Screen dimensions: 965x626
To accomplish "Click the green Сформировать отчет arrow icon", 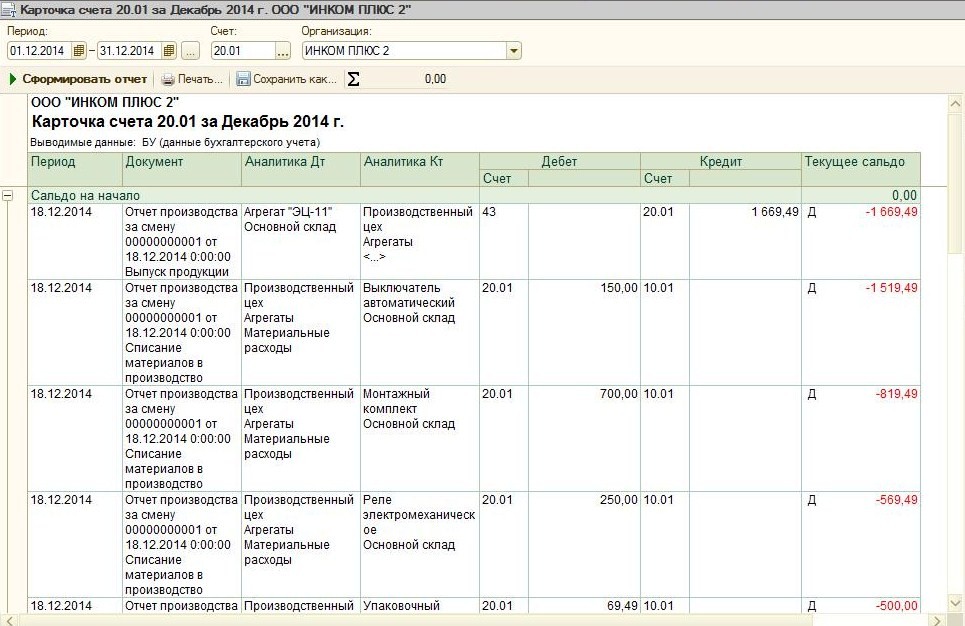I will pyautogui.click(x=13, y=79).
